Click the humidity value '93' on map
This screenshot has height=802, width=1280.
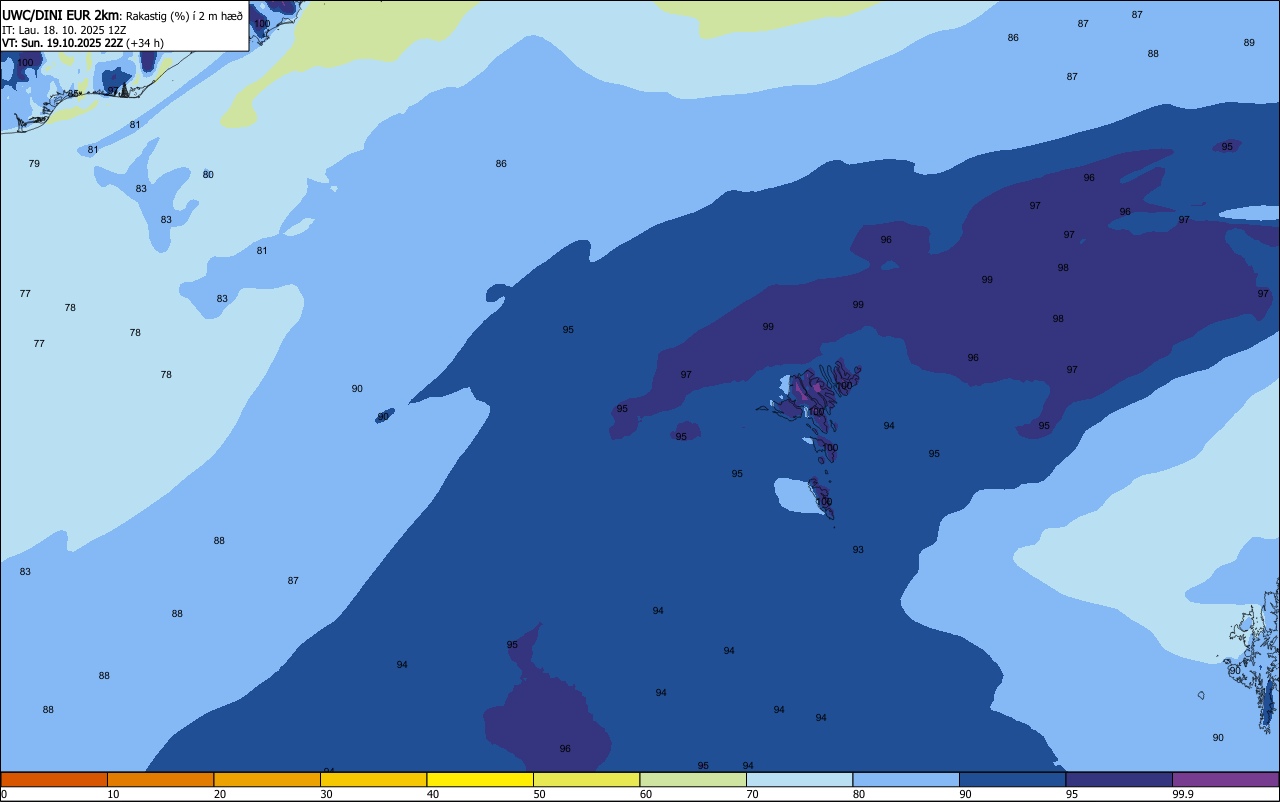pos(858,550)
